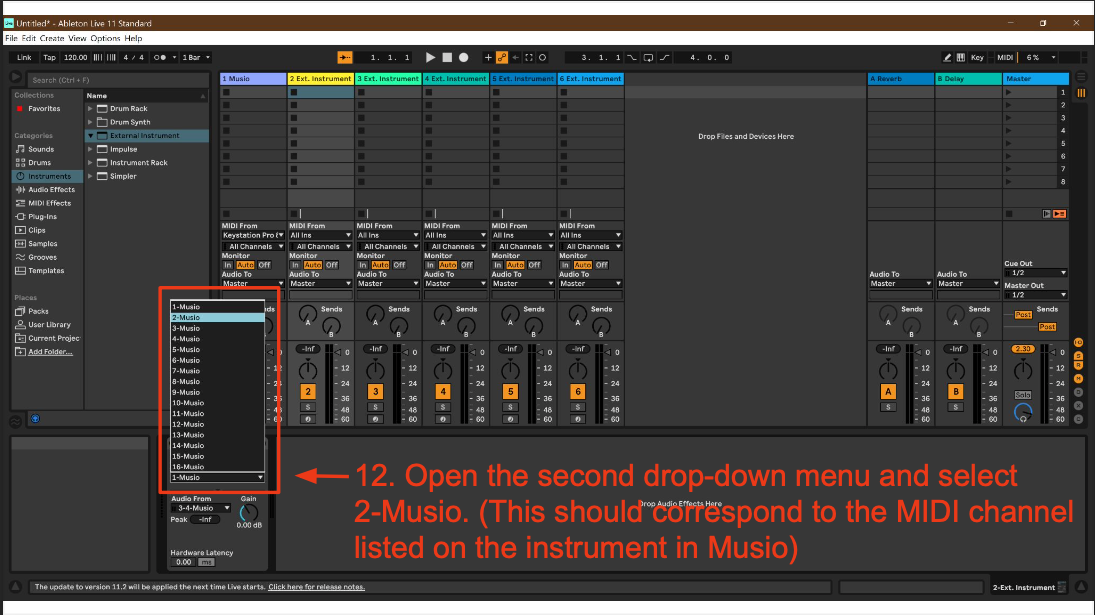Toggle track 2 activator button
1095x615 pixels.
point(308,392)
